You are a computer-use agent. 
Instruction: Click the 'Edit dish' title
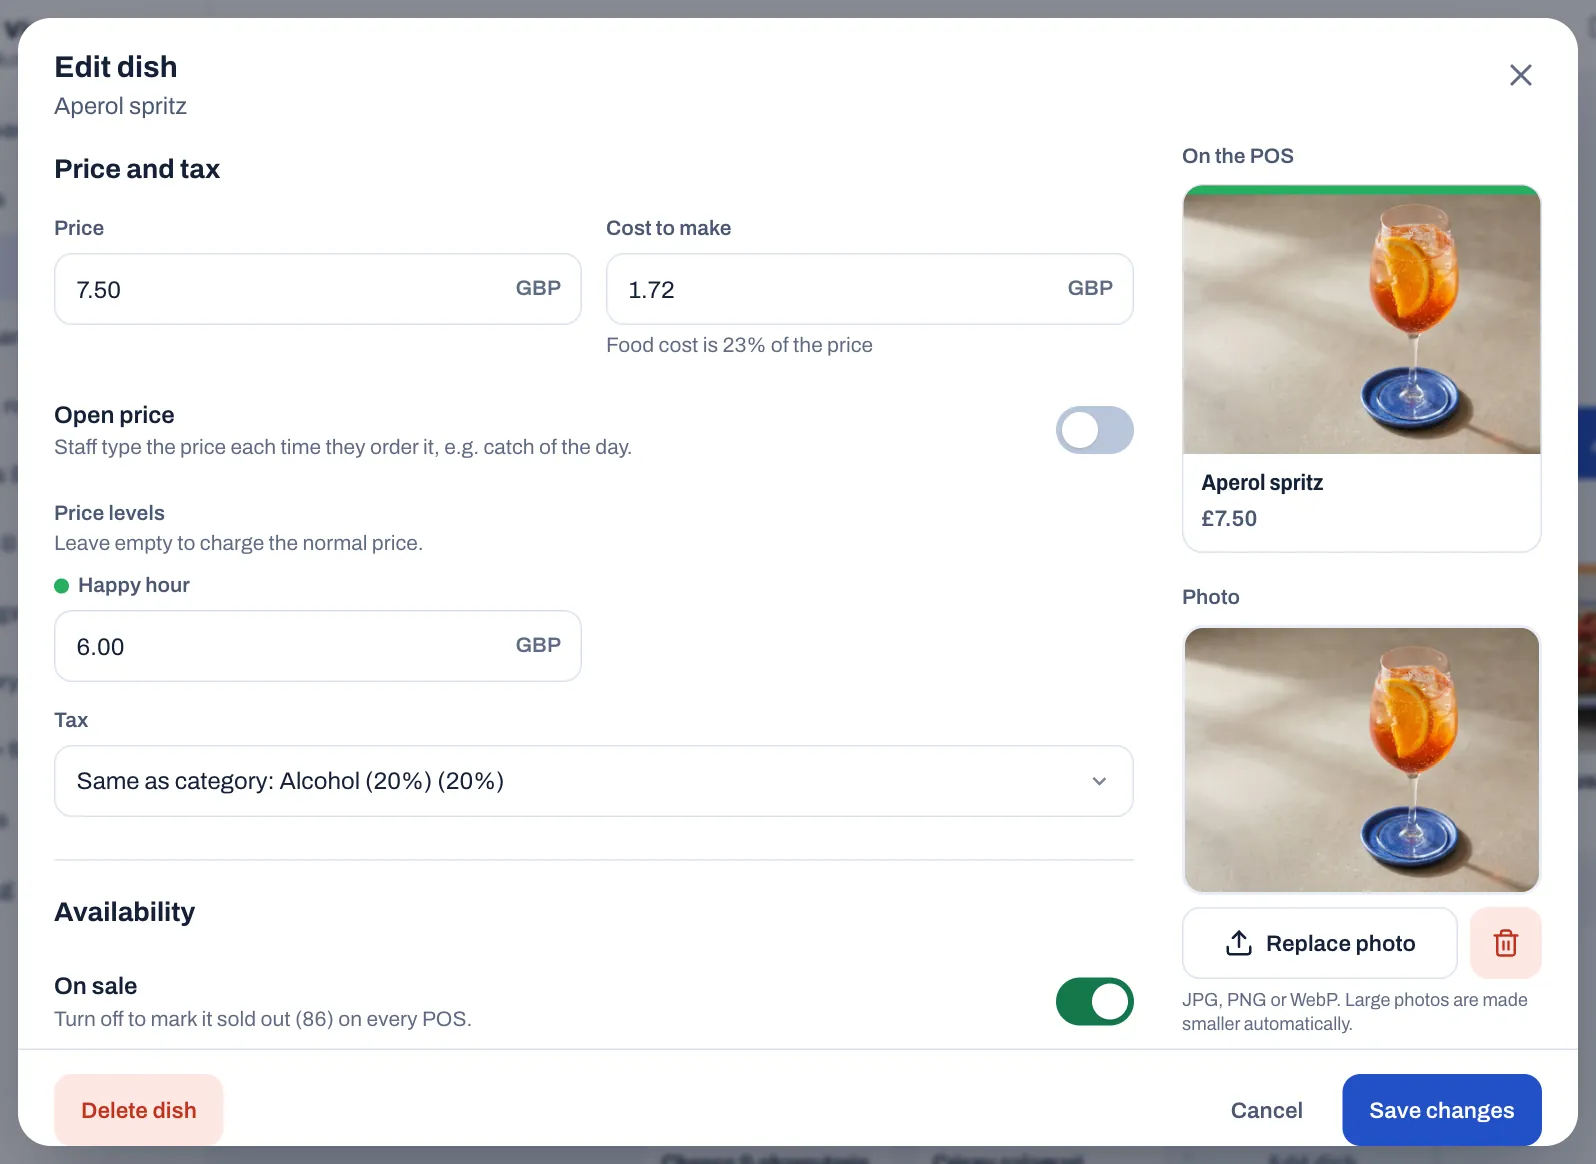[116, 67]
